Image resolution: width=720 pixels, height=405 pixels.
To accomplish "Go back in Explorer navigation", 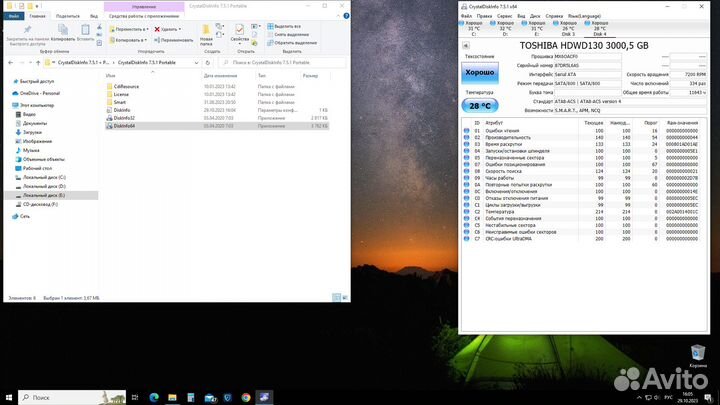I will pos(11,62).
